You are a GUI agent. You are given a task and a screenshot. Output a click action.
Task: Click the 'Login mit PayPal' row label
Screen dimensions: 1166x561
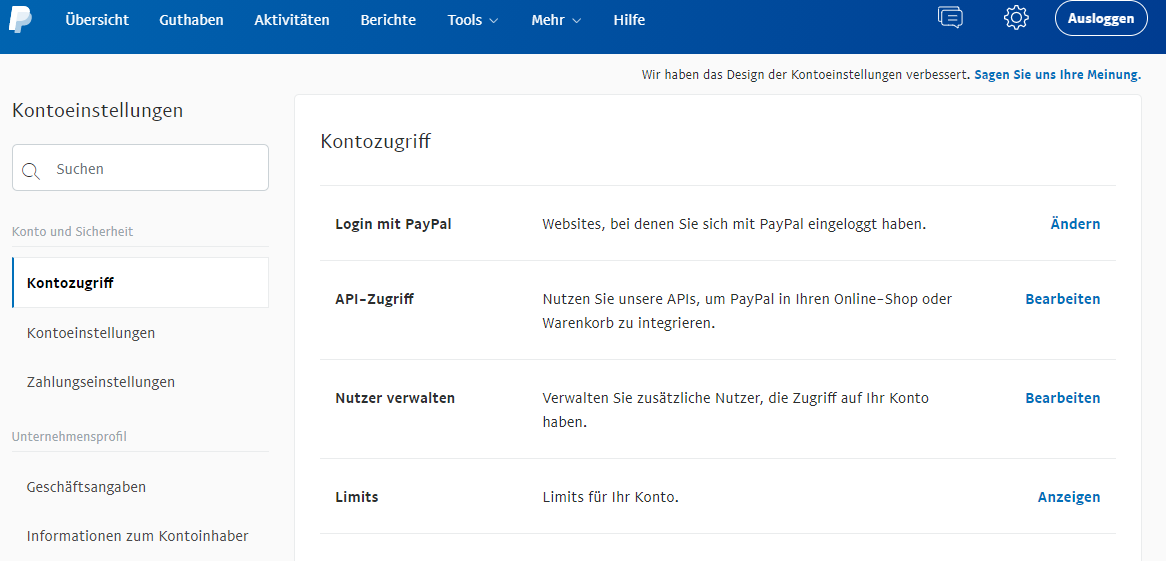393,224
